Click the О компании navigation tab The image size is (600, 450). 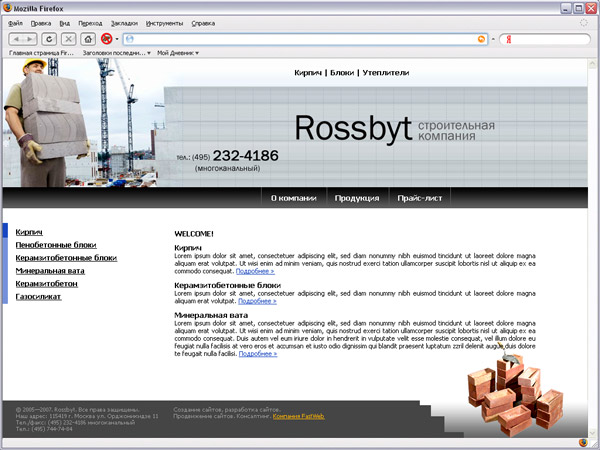coord(293,198)
